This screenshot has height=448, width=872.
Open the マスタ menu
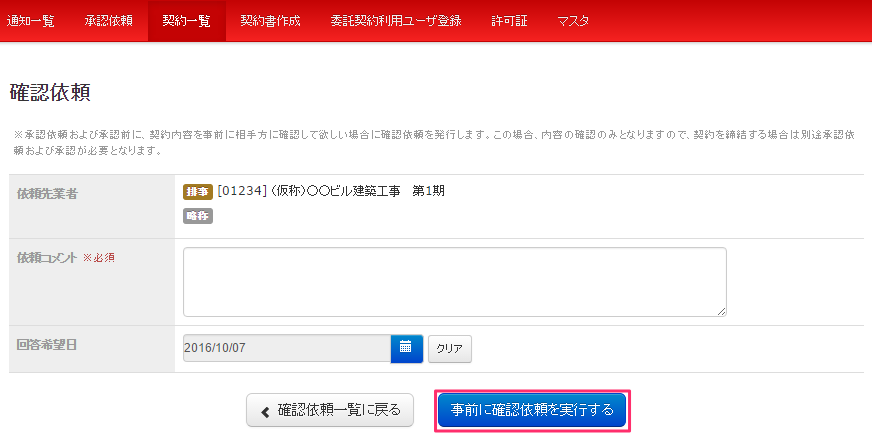[x=573, y=21]
